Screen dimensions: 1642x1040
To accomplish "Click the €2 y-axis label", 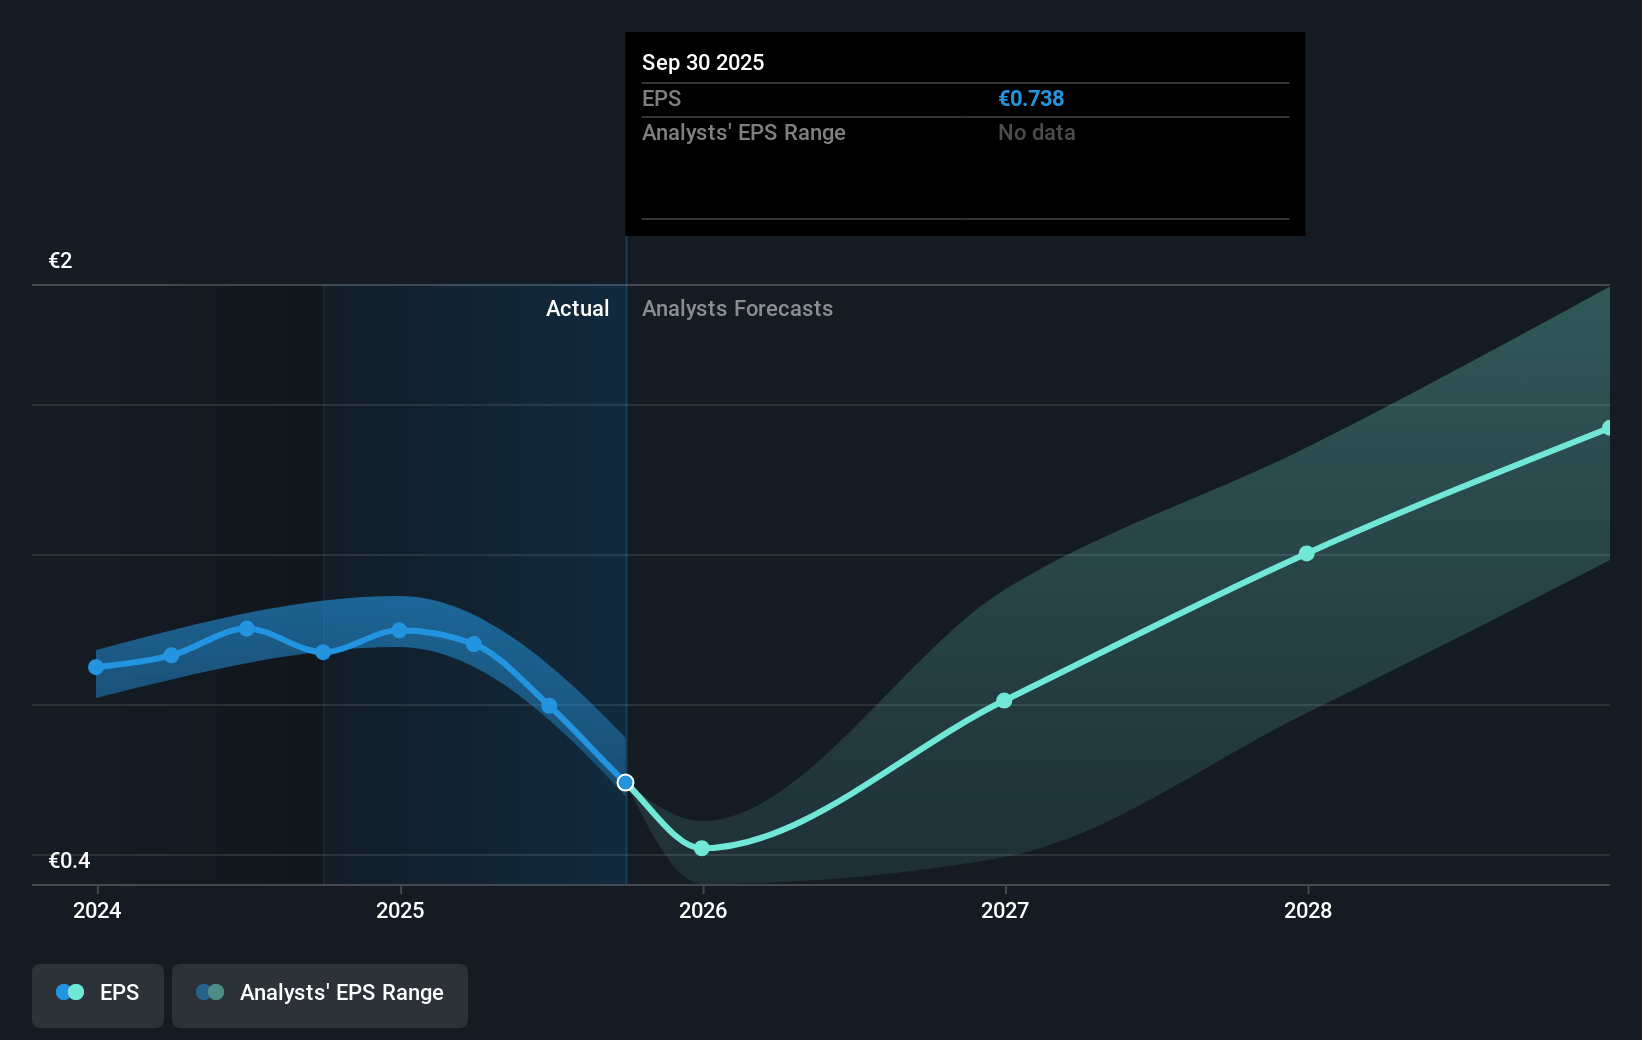I will point(60,261).
